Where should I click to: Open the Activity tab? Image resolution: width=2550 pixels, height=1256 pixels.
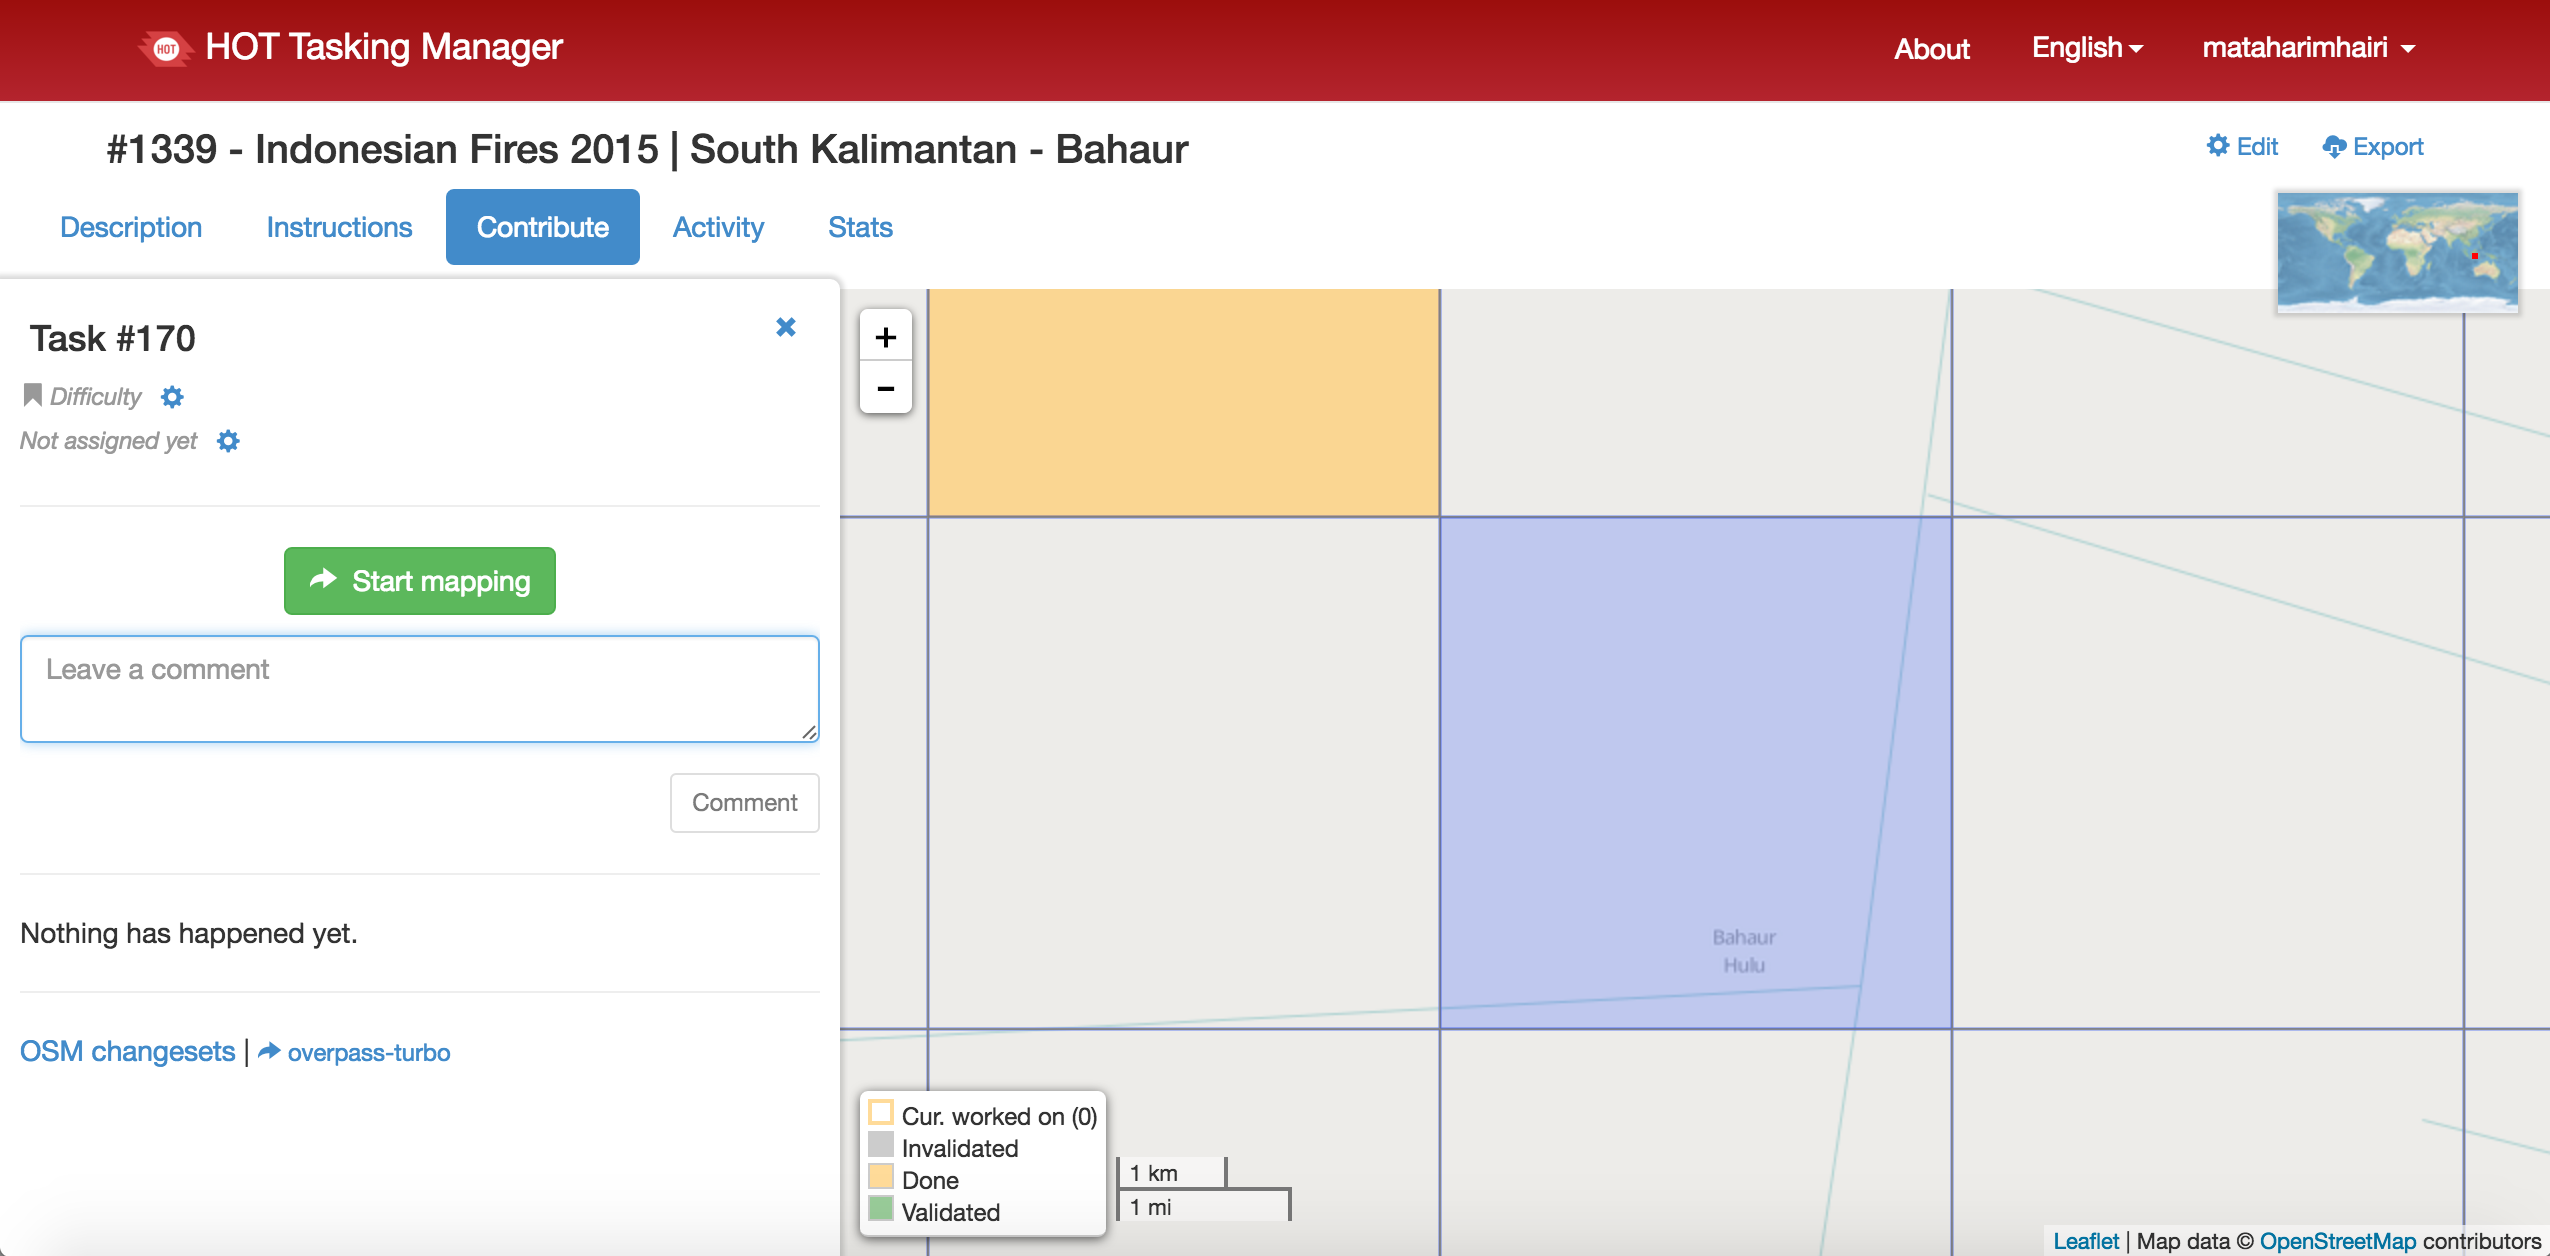[718, 227]
